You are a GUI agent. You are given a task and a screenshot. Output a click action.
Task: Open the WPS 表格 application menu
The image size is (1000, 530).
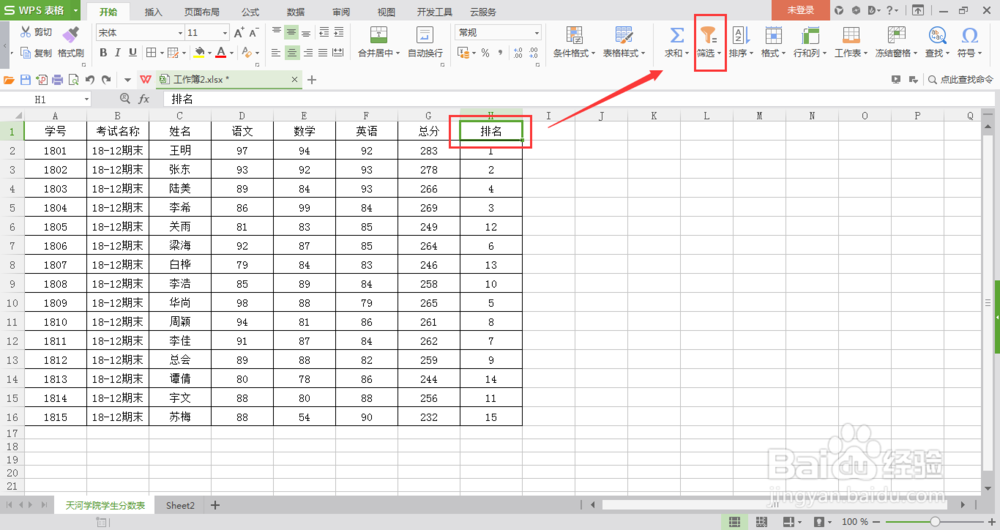click(40, 10)
